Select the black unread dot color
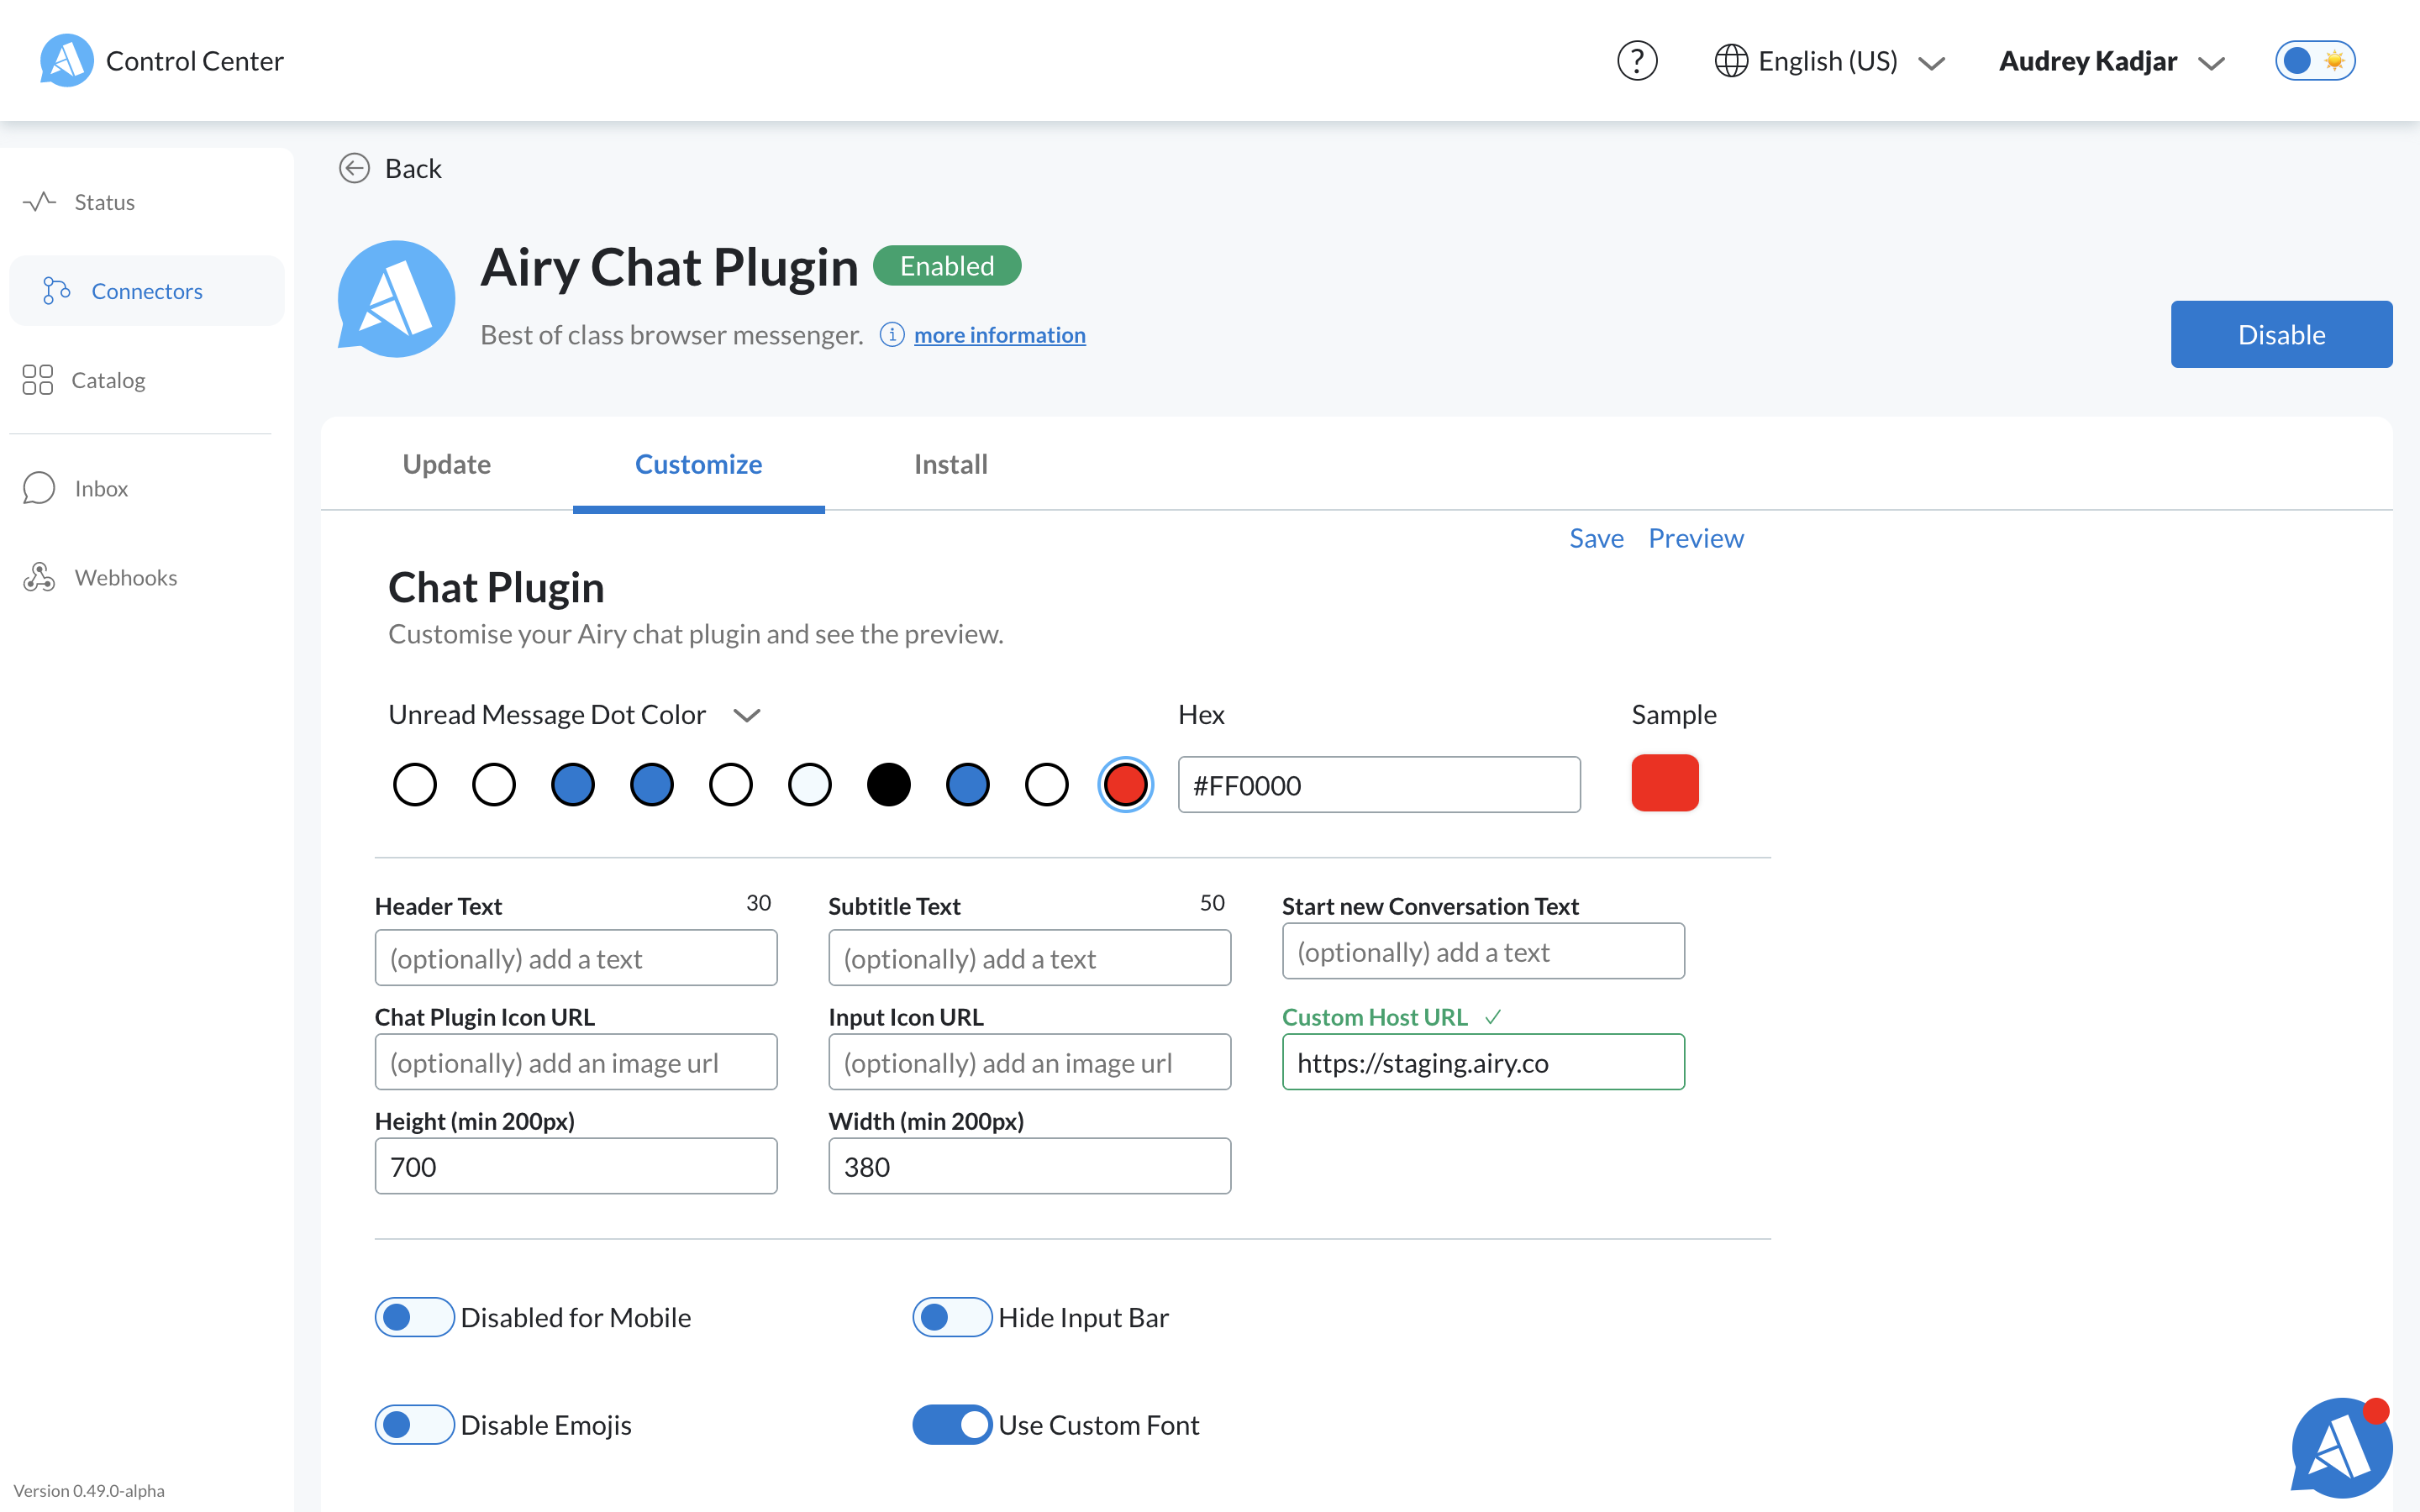The width and height of the screenshot is (2420, 1512). pyautogui.click(x=888, y=784)
